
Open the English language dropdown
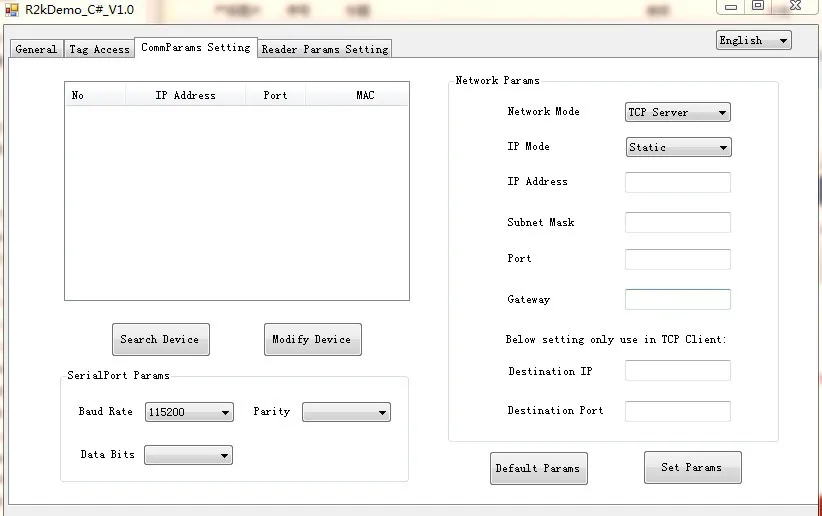coord(754,40)
